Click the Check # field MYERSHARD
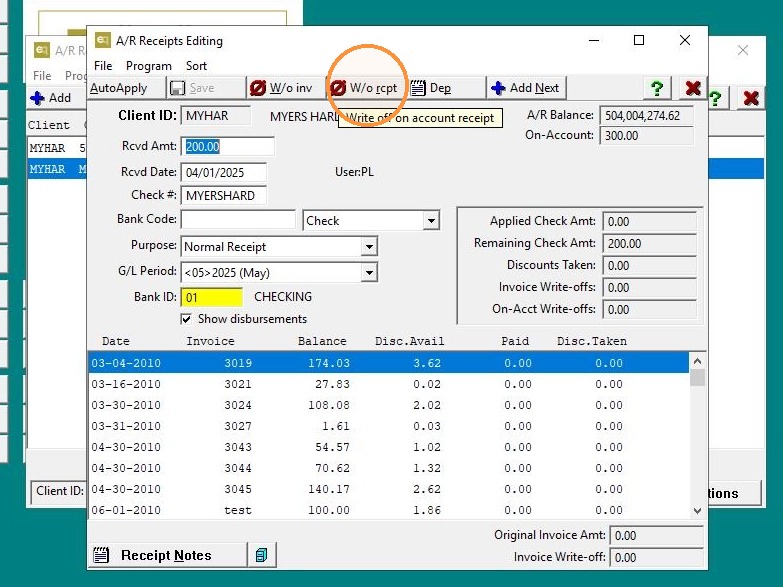 tap(223, 195)
